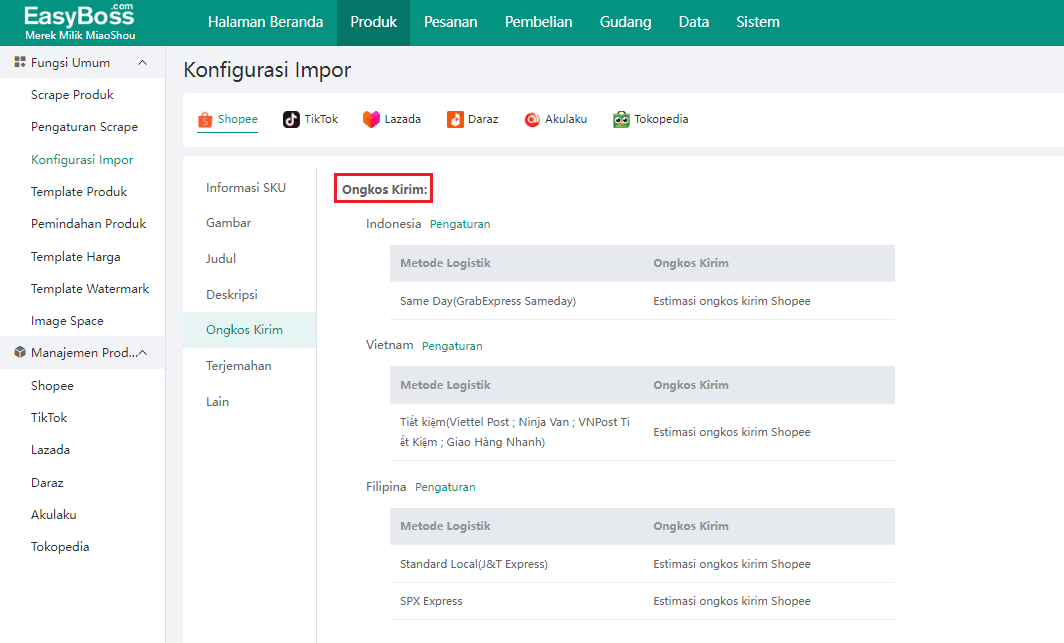Click the Tiết kiệm Viettel Post logistics row
The image size is (1064, 643).
pos(642,432)
